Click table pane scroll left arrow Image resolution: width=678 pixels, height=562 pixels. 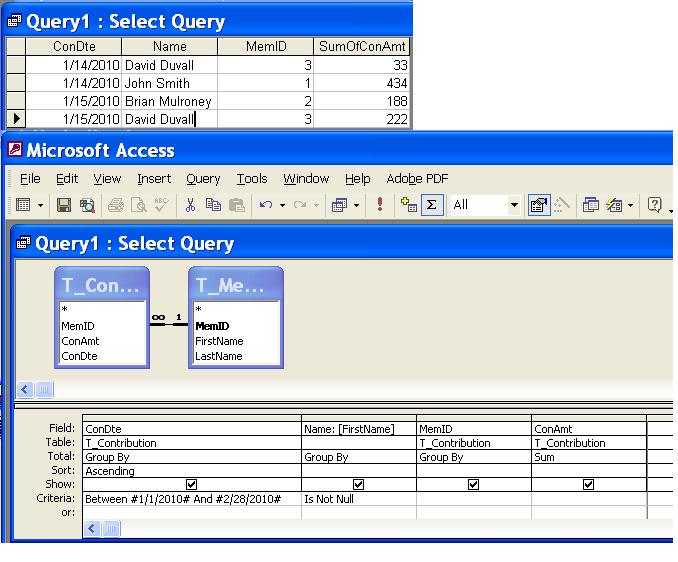pyautogui.click(x=25, y=390)
